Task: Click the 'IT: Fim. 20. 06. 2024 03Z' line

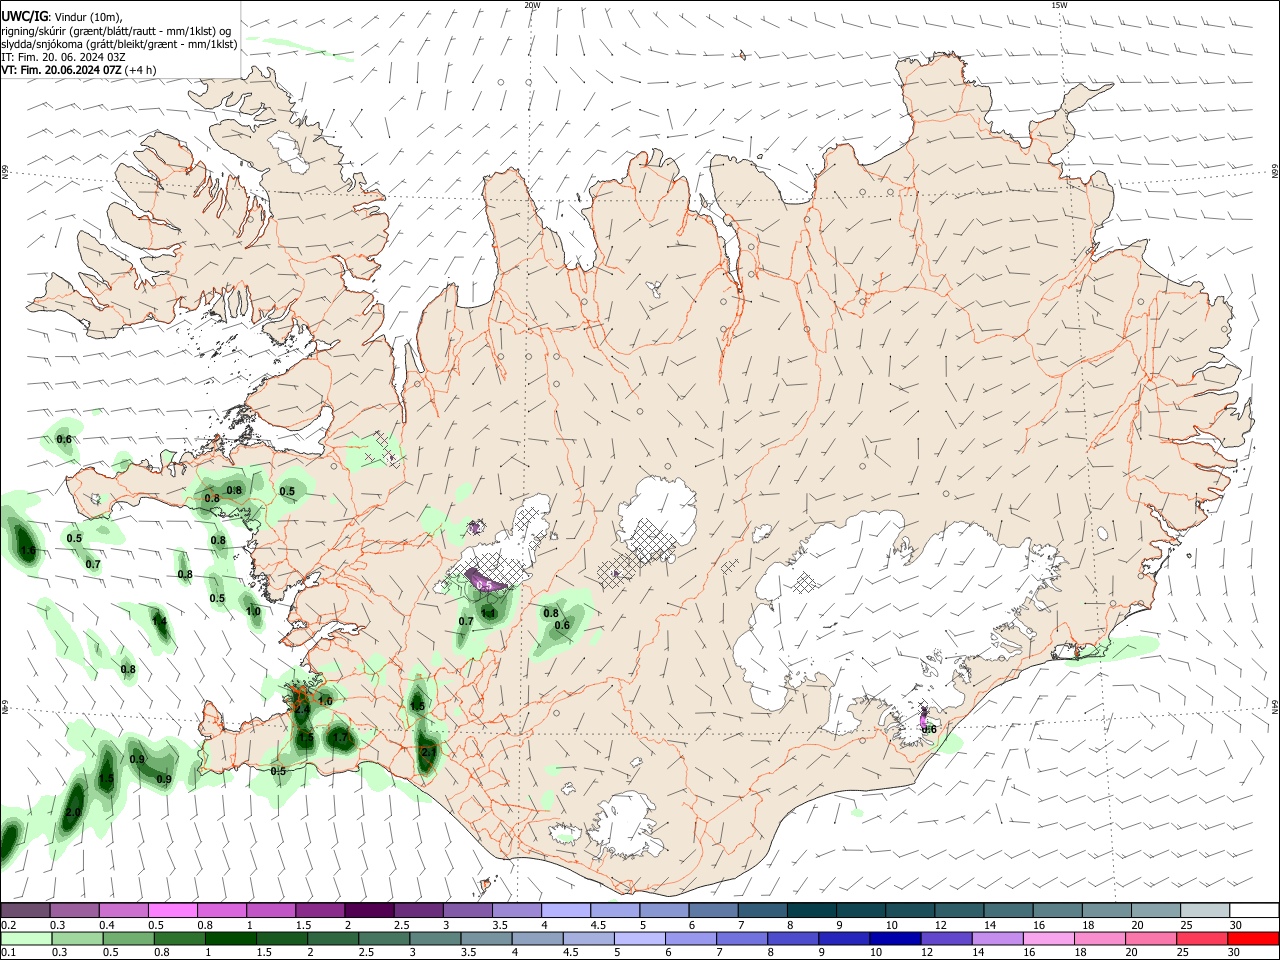Action: [63, 57]
